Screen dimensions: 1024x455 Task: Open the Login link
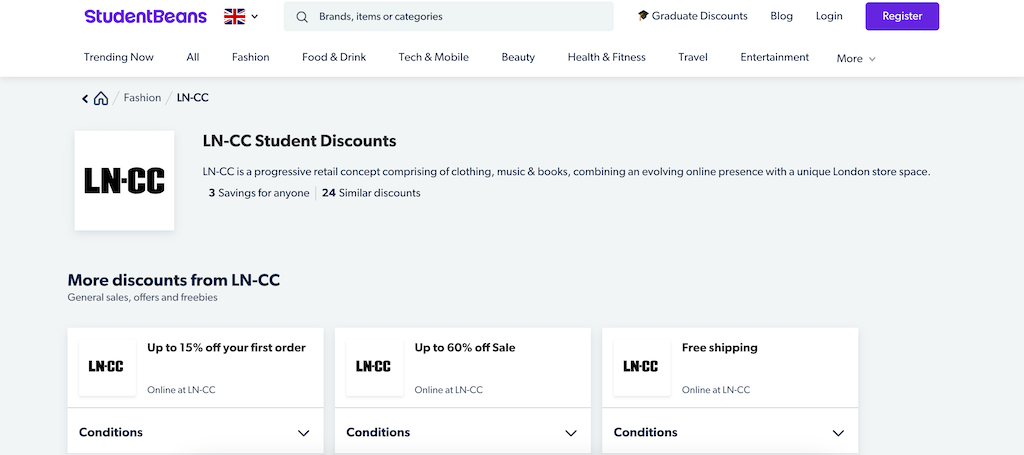(829, 16)
